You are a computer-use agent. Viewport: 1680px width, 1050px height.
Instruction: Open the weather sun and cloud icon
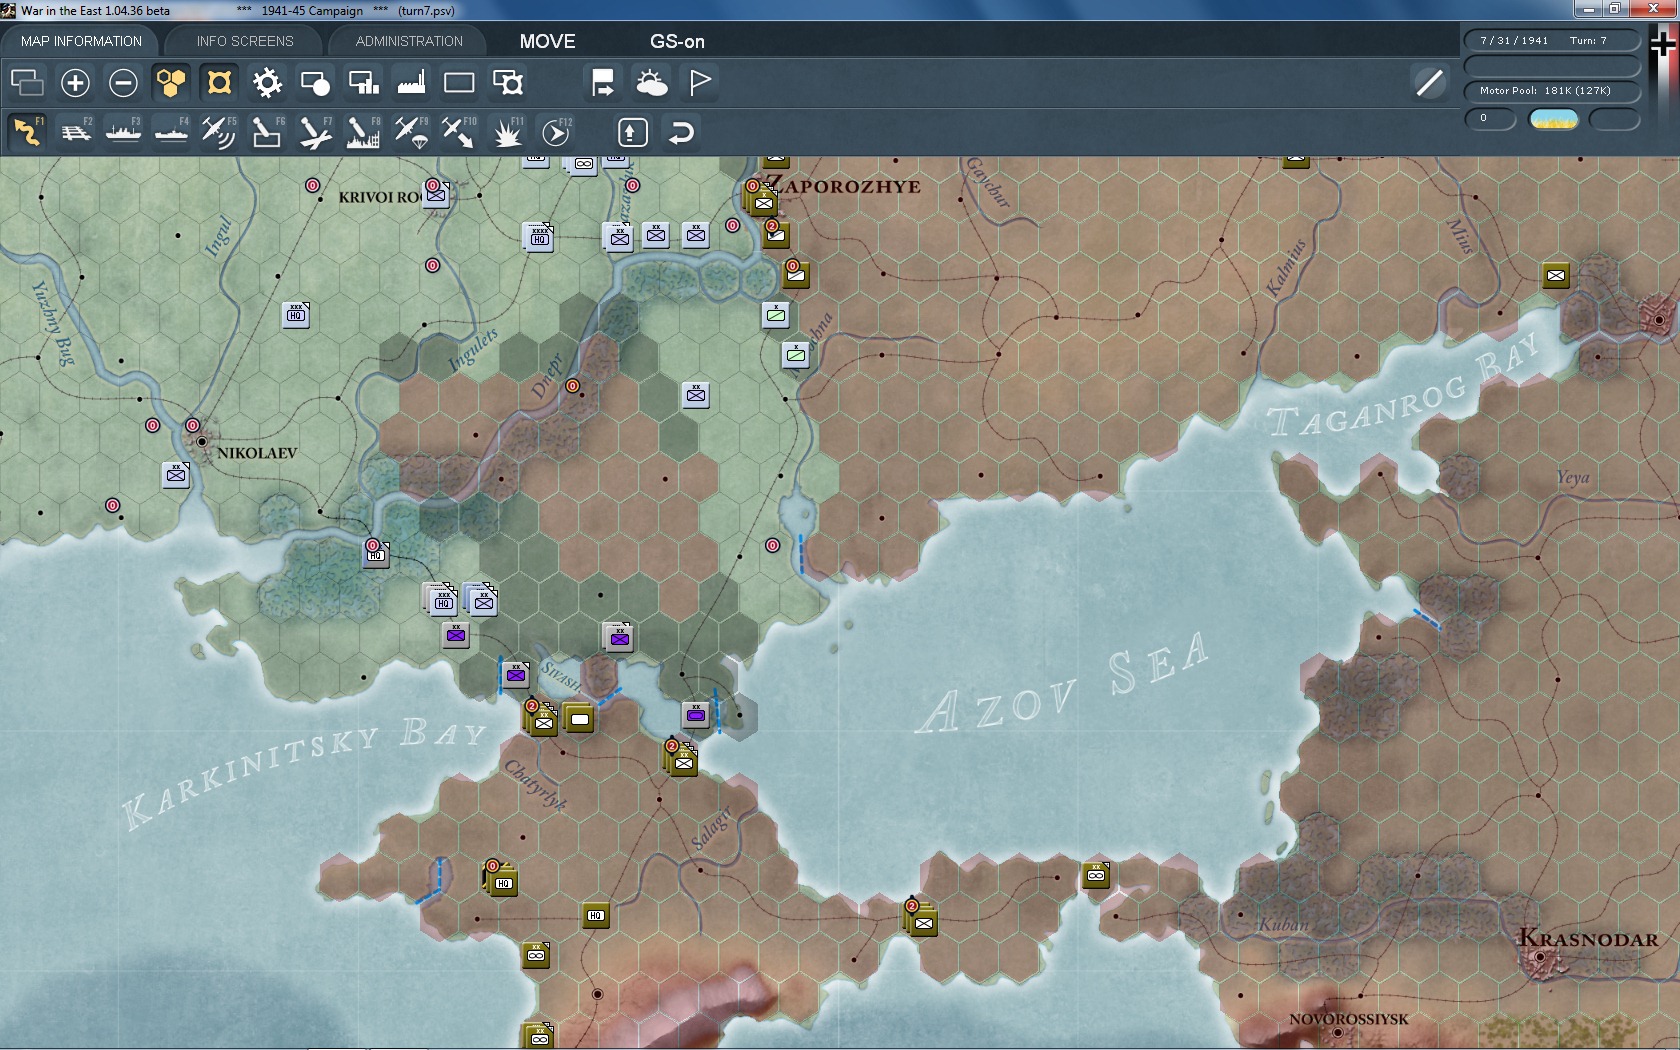click(x=651, y=83)
